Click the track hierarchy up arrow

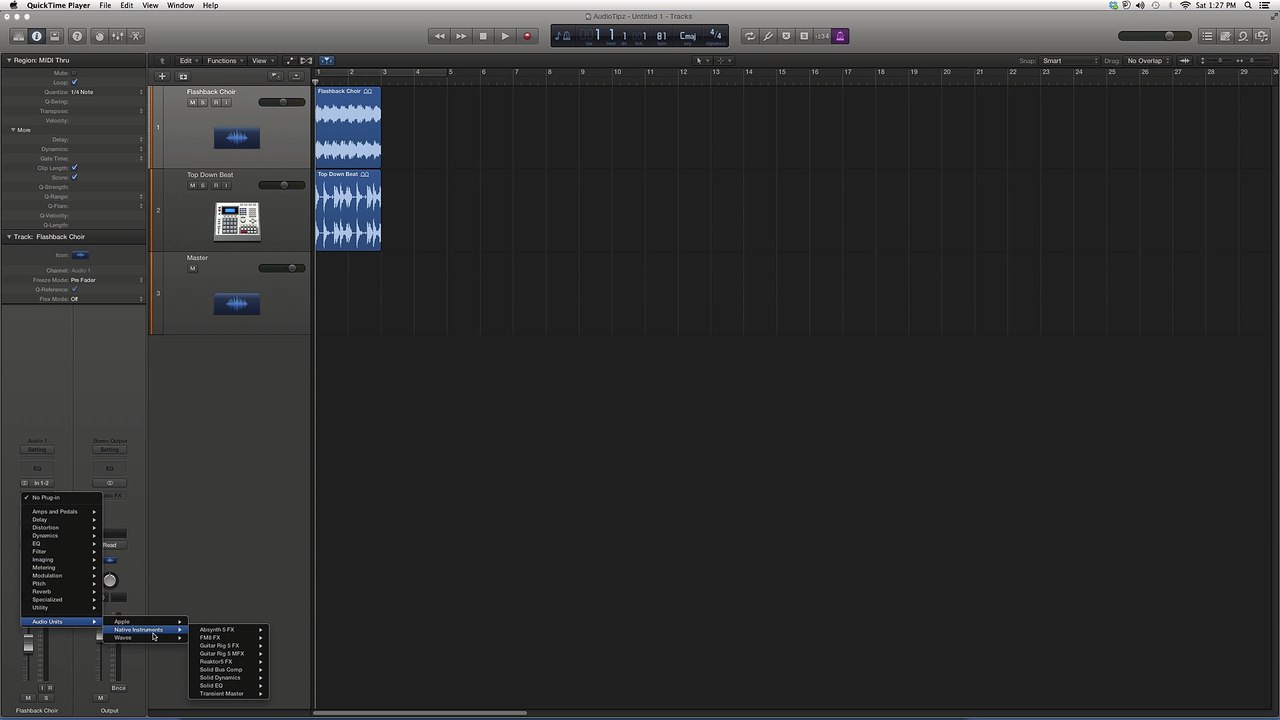tap(162, 60)
